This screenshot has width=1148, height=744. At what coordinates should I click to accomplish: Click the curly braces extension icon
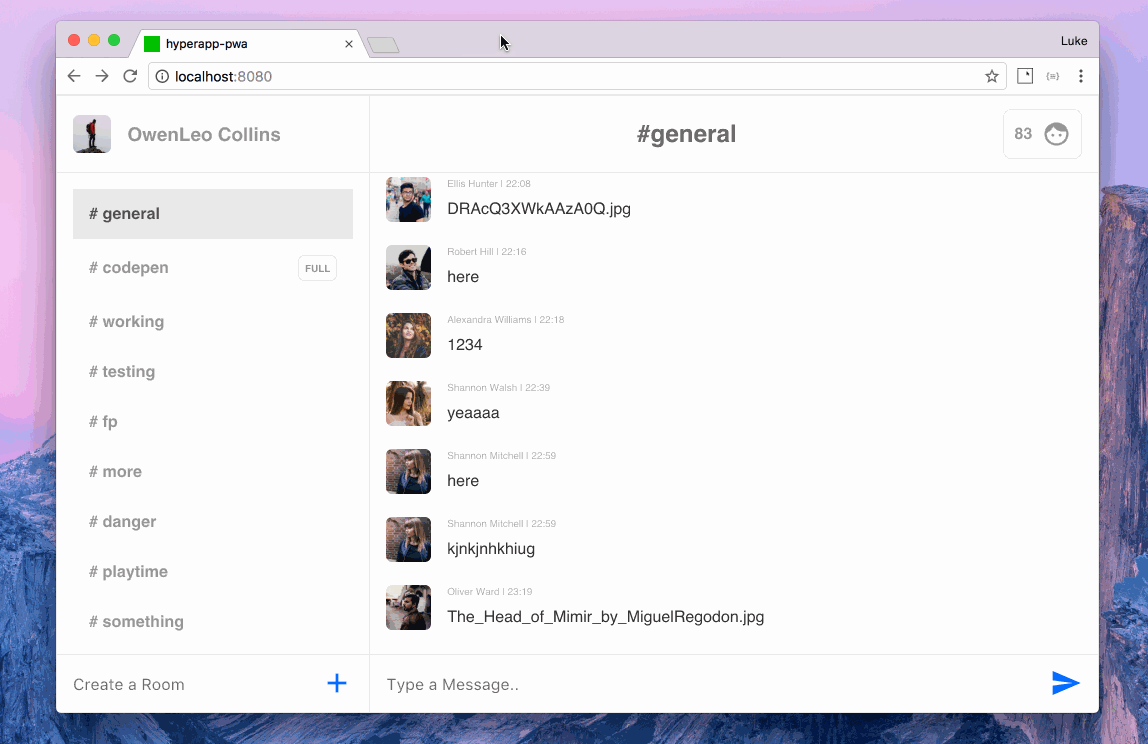coord(1052,76)
